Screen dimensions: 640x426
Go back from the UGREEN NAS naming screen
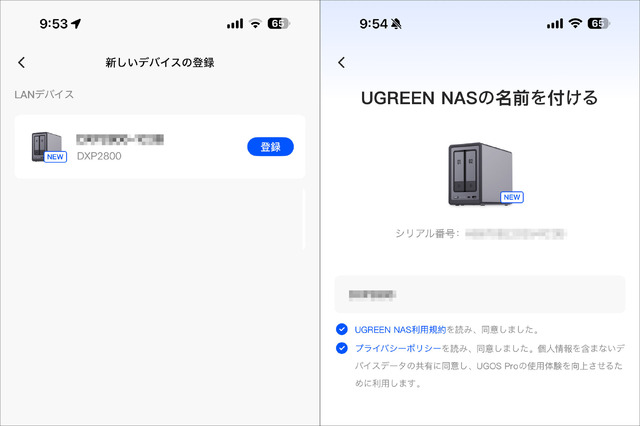(x=342, y=62)
